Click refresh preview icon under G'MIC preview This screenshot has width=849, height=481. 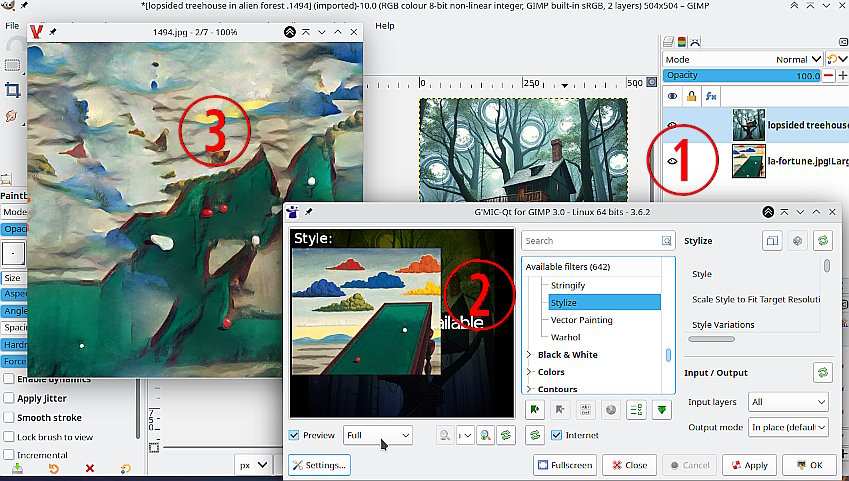pos(506,435)
